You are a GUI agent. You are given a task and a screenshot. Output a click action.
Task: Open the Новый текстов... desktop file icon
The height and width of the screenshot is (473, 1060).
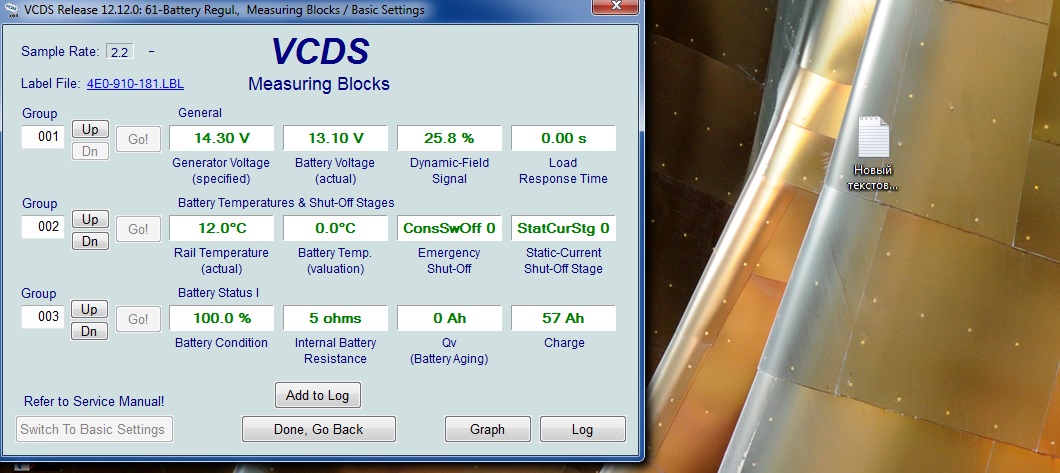coord(873,154)
